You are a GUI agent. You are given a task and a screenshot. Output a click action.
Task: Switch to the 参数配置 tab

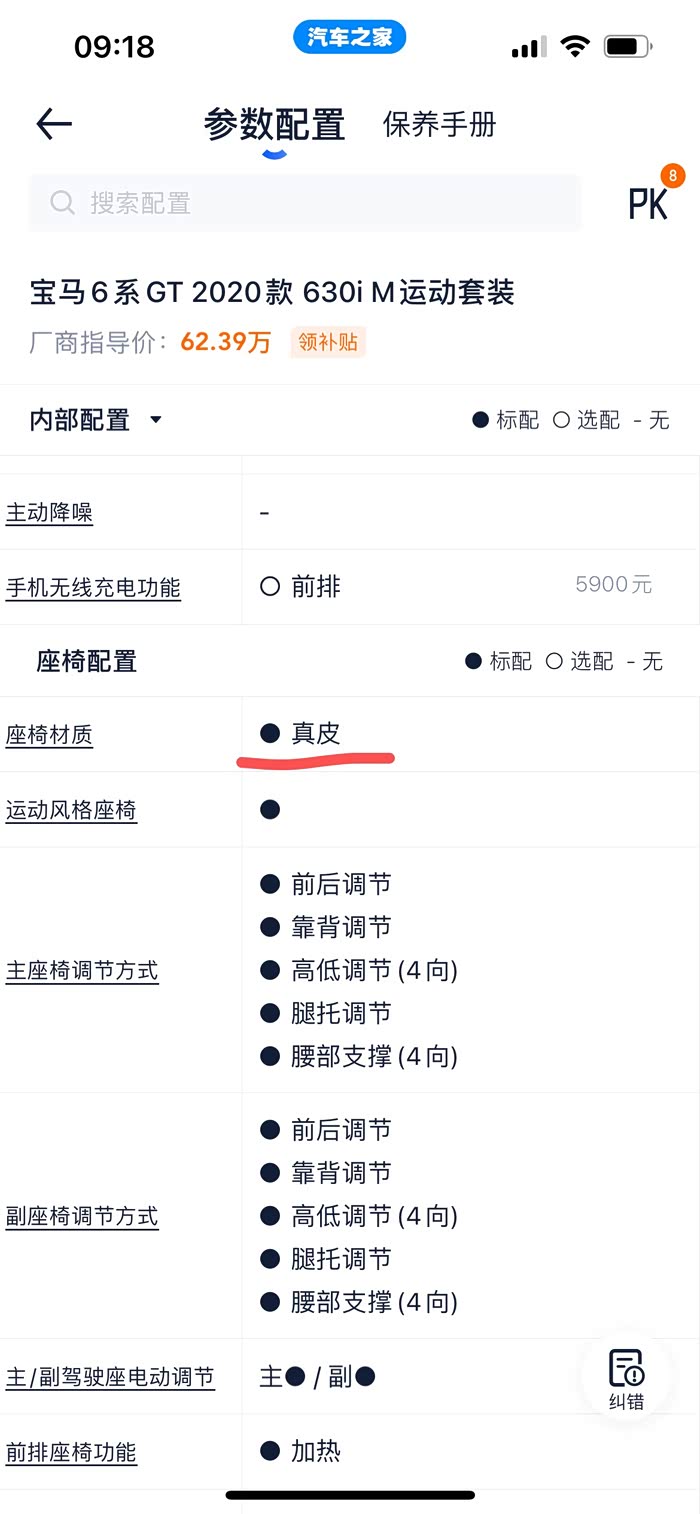[x=274, y=125]
